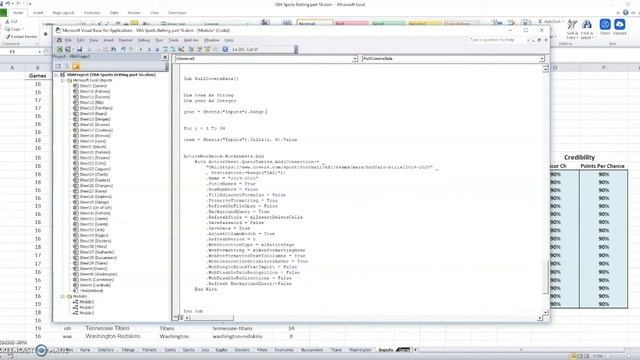Viewport: 640px width, 360px height.
Task: Open the Window menu in VBA editor
Action: point(211,40)
